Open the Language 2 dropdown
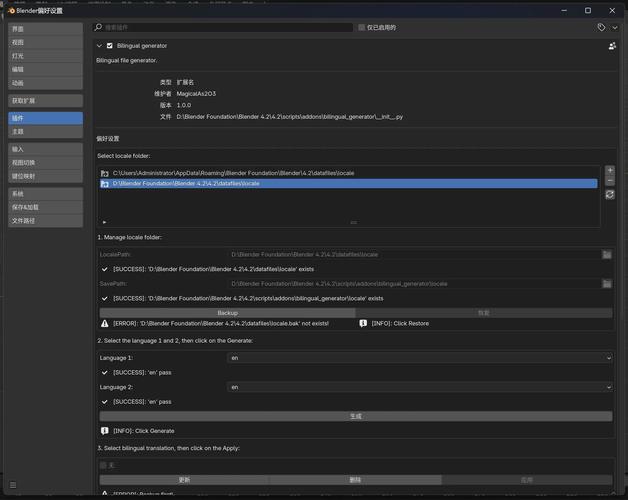 (420, 387)
